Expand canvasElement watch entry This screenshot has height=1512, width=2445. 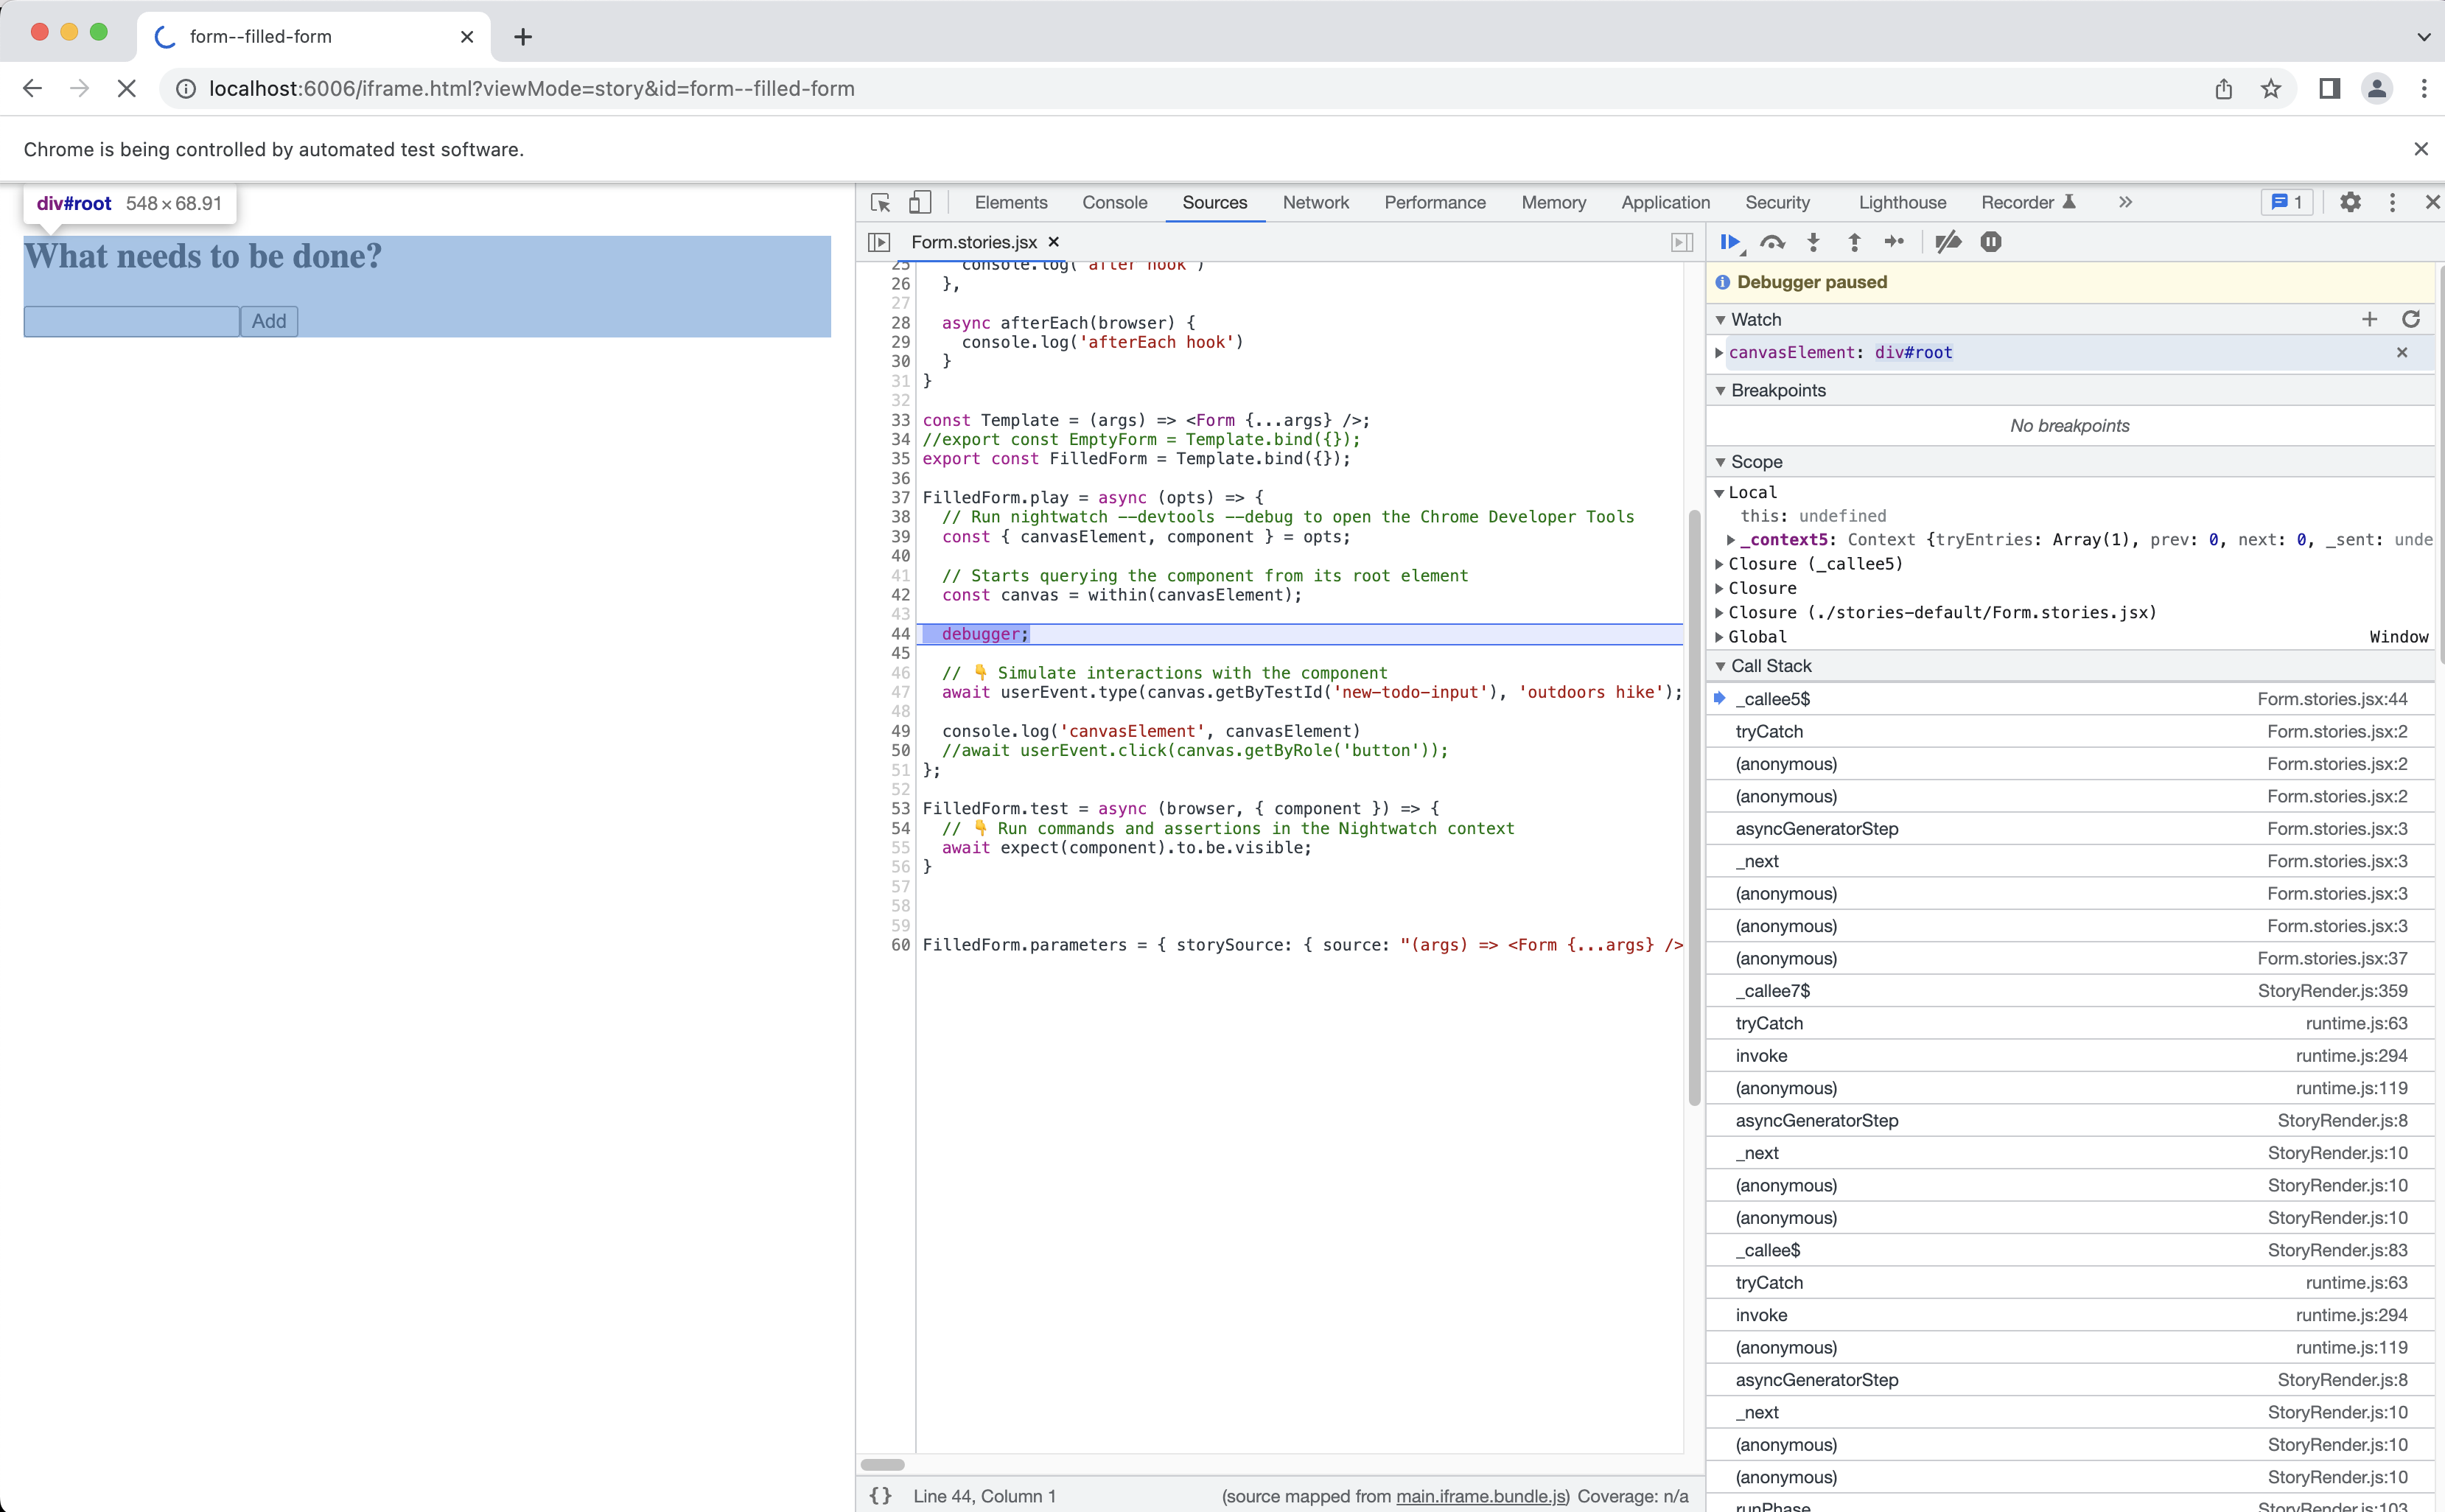coord(1719,352)
